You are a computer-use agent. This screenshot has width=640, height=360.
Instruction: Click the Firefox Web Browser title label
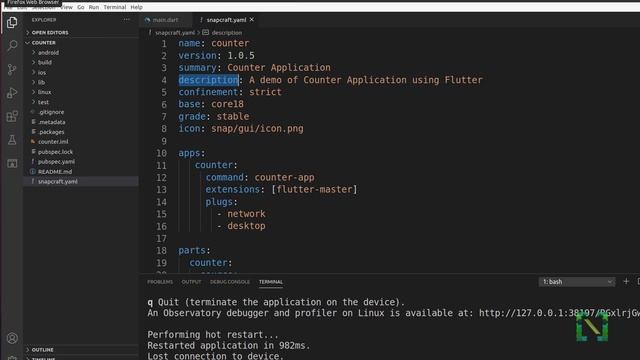point(33,2)
